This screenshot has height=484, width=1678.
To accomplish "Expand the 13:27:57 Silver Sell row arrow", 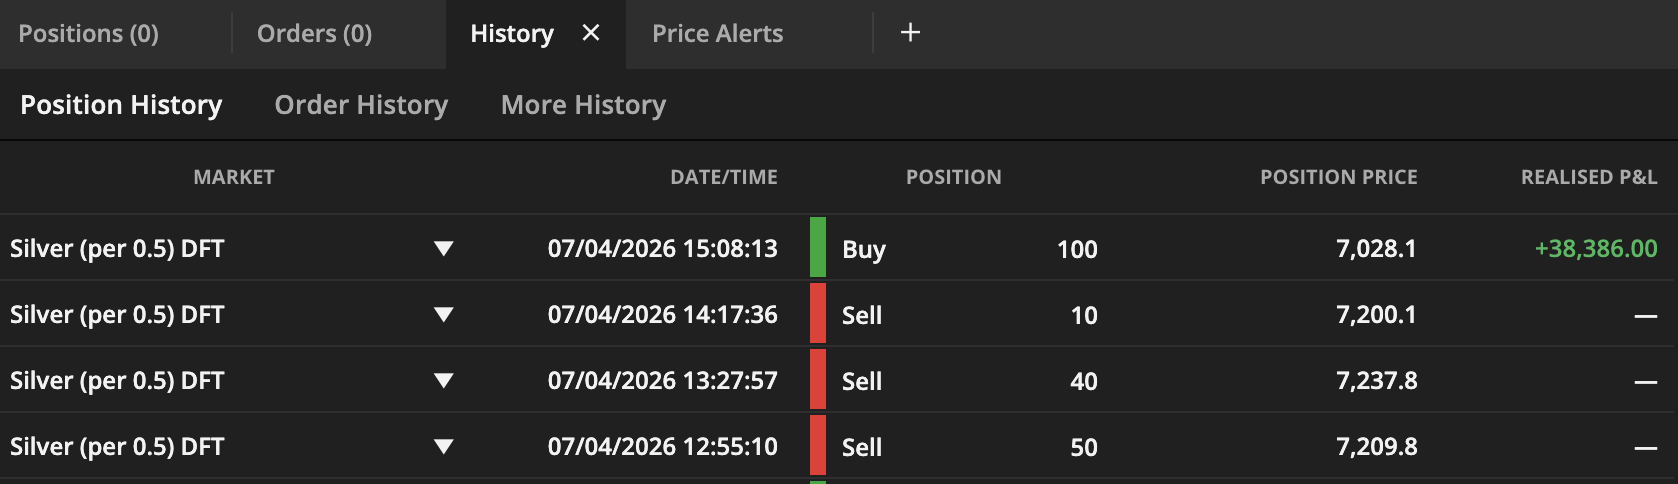I will coord(444,380).
